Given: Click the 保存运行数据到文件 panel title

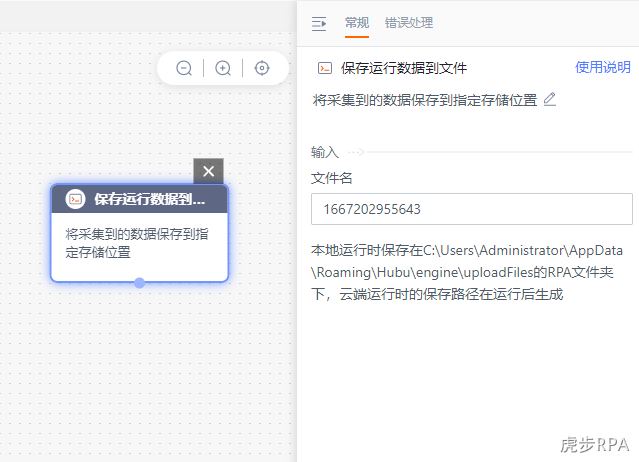Looking at the screenshot, I should pyautogui.click(x=404, y=68).
